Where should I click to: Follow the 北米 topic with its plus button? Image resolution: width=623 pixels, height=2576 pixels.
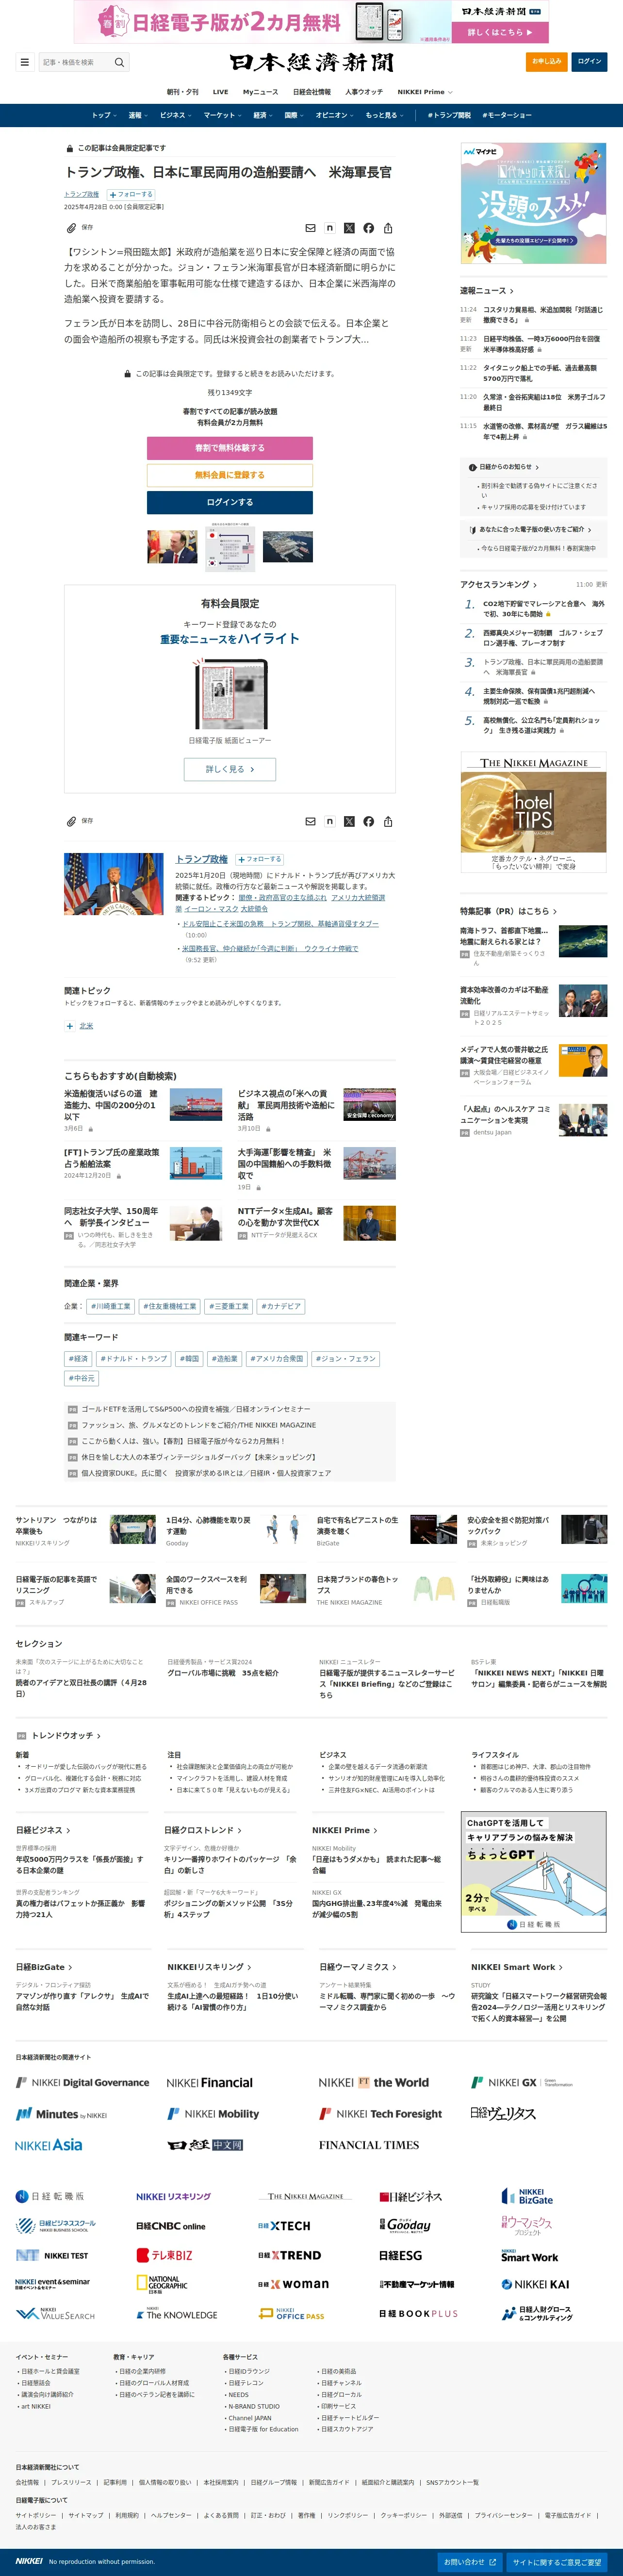tap(70, 1026)
